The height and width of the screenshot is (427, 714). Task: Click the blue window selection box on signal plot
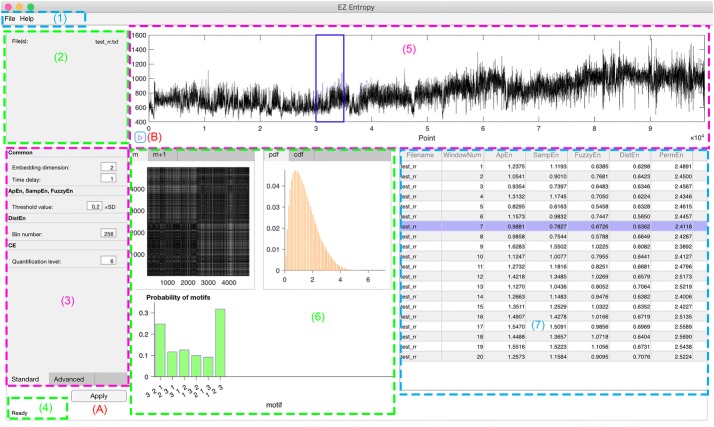click(x=330, y=78)
